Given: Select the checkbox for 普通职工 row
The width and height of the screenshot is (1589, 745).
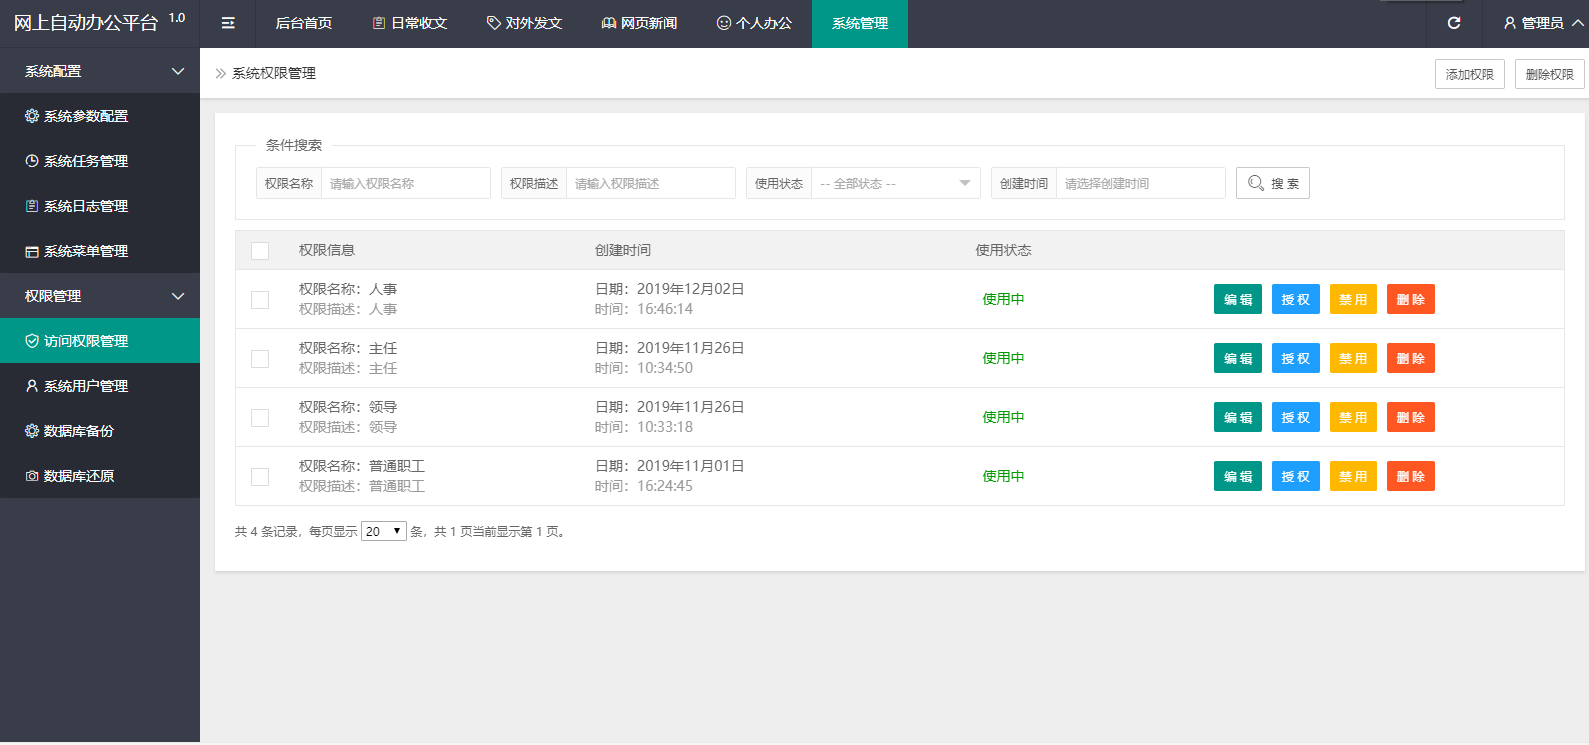Looking at the screenshot, I should coord(260,477).
